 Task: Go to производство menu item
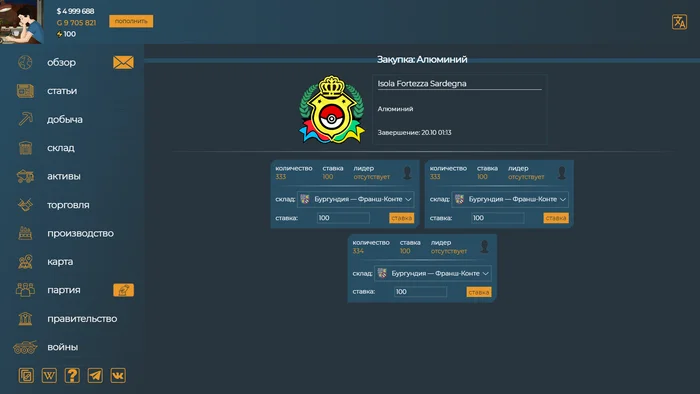tap(80, 233)
